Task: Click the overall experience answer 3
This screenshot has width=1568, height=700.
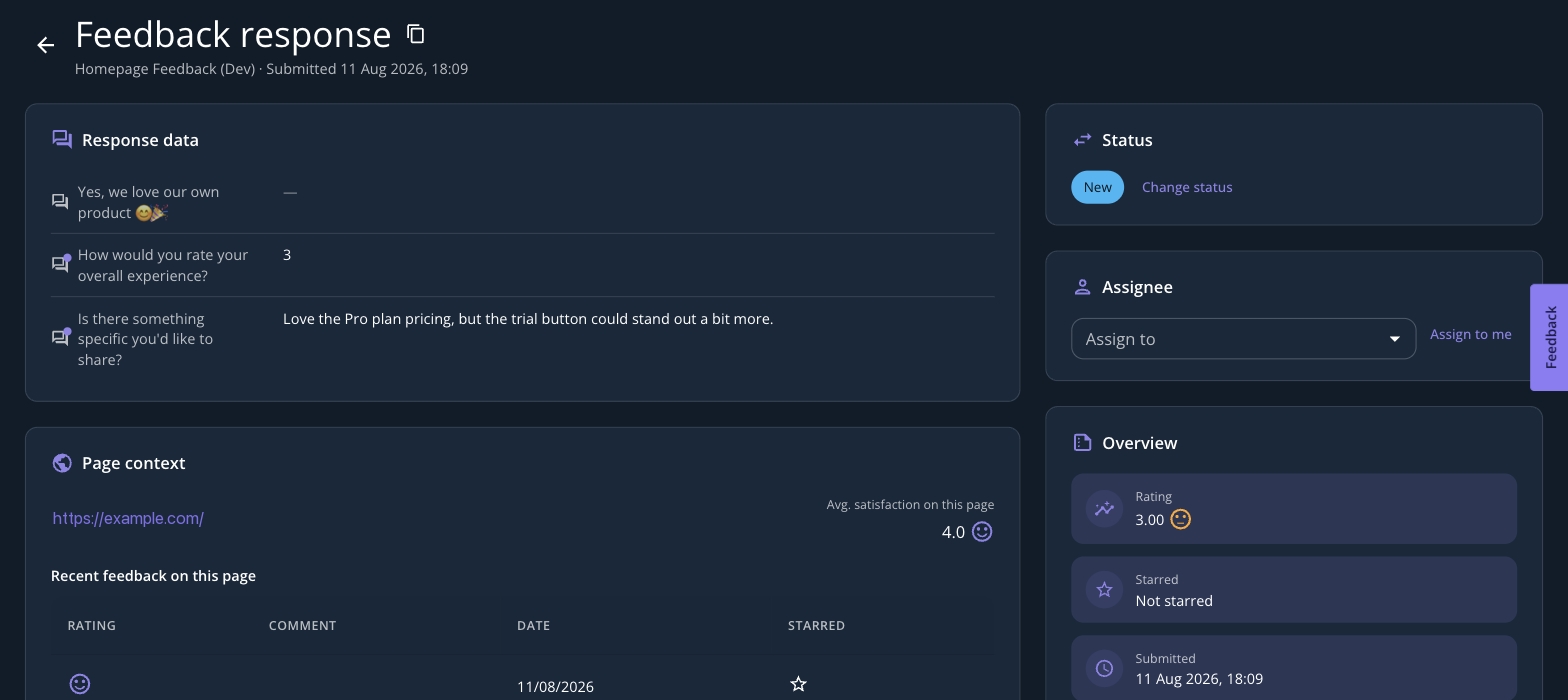Action: [x=287, y=255]
